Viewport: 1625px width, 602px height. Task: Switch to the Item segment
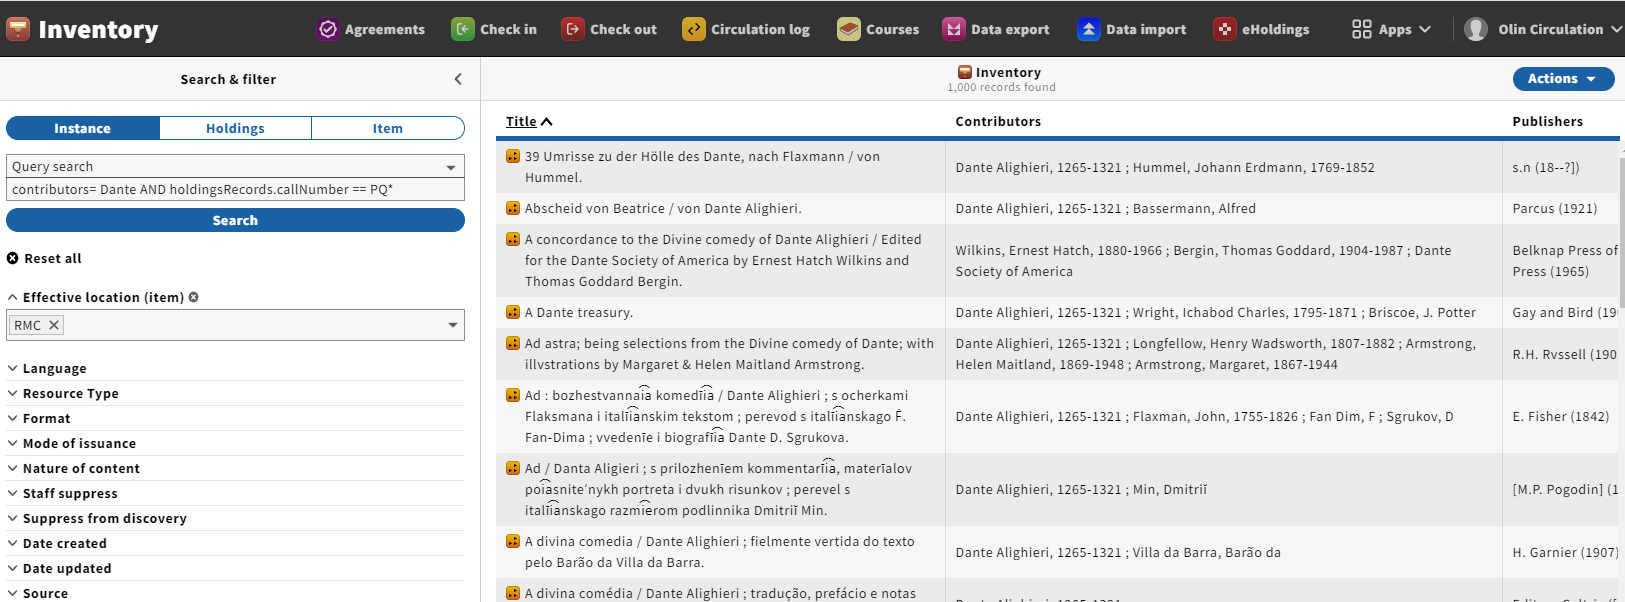[388, 128]
